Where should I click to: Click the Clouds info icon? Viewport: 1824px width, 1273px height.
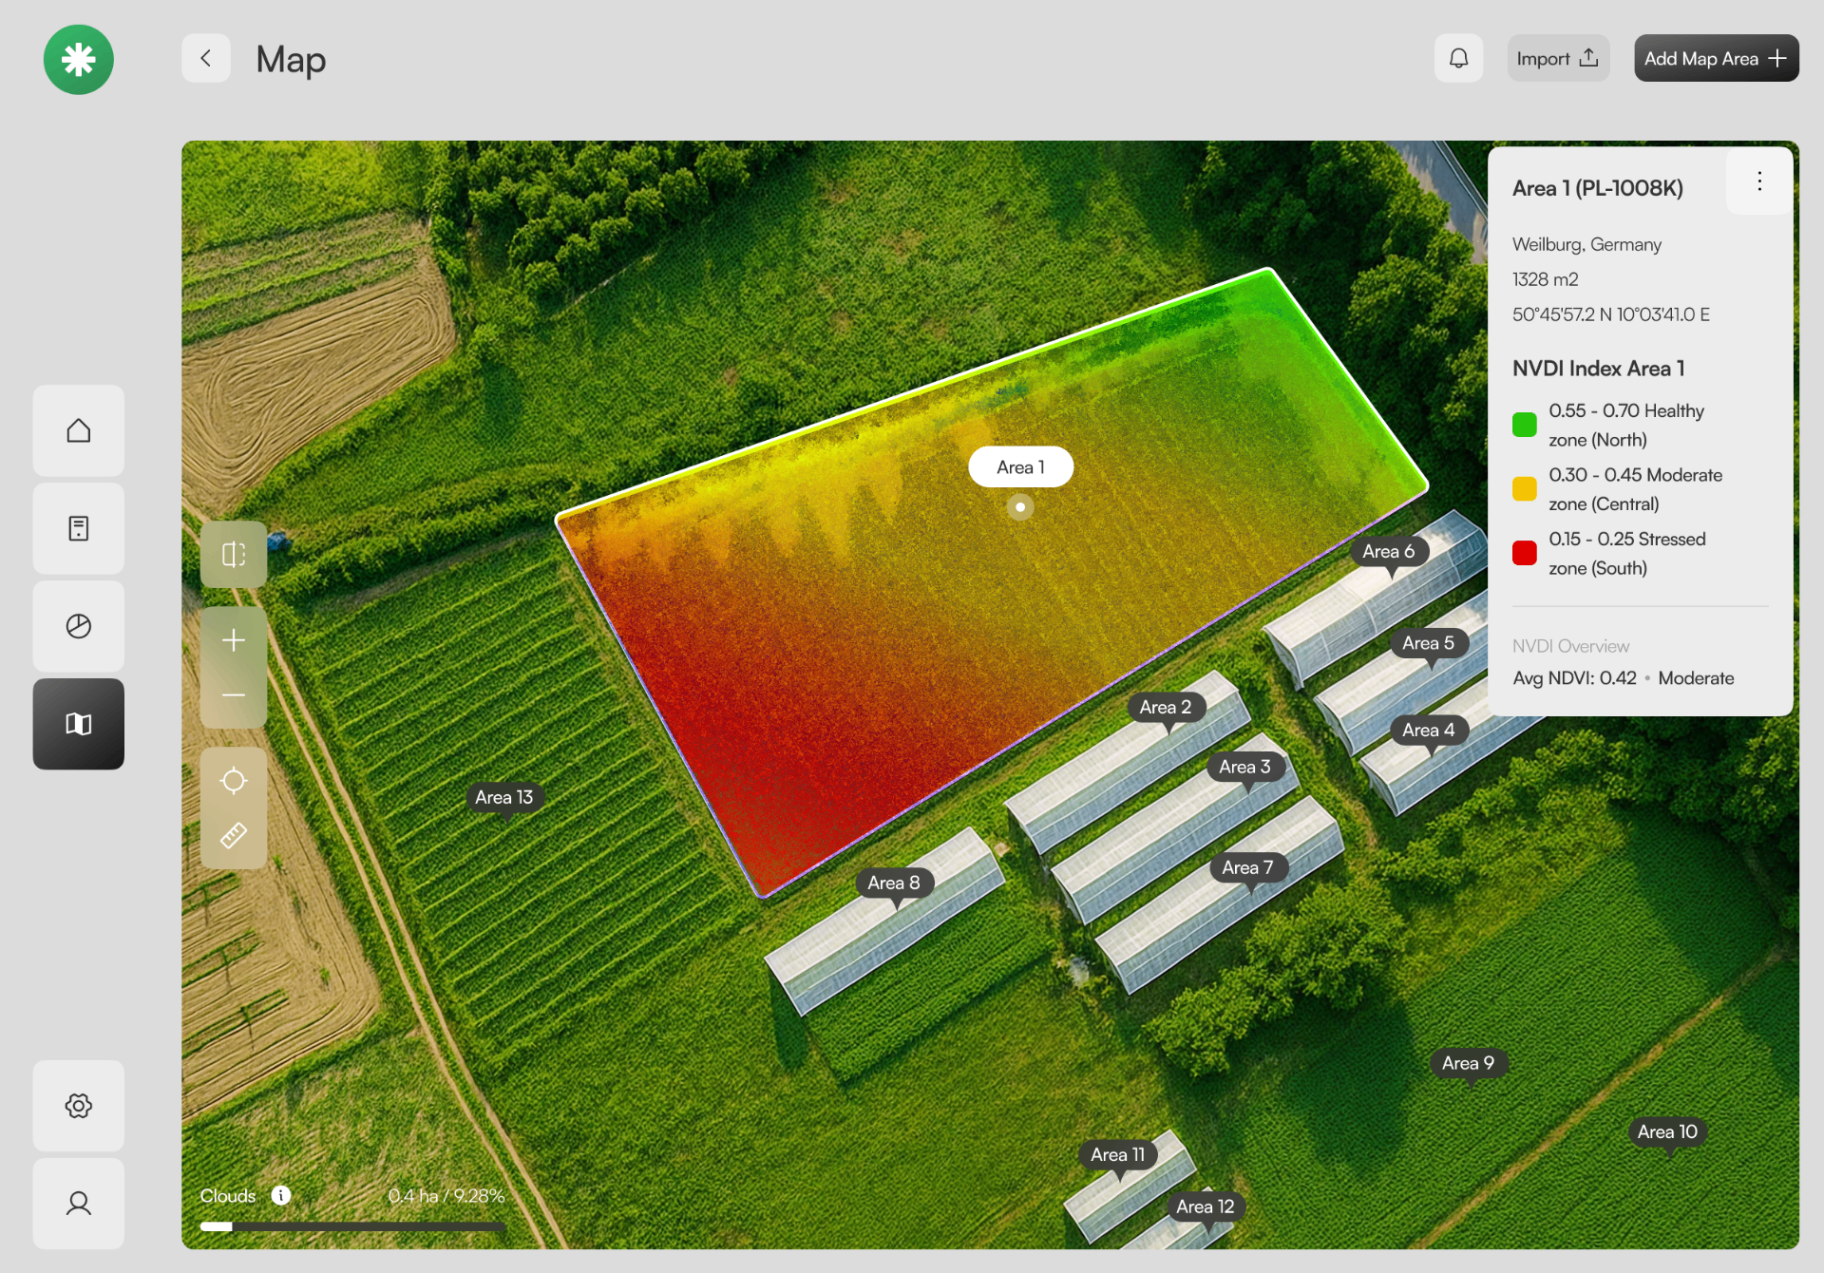click(x=281, y=1195)
